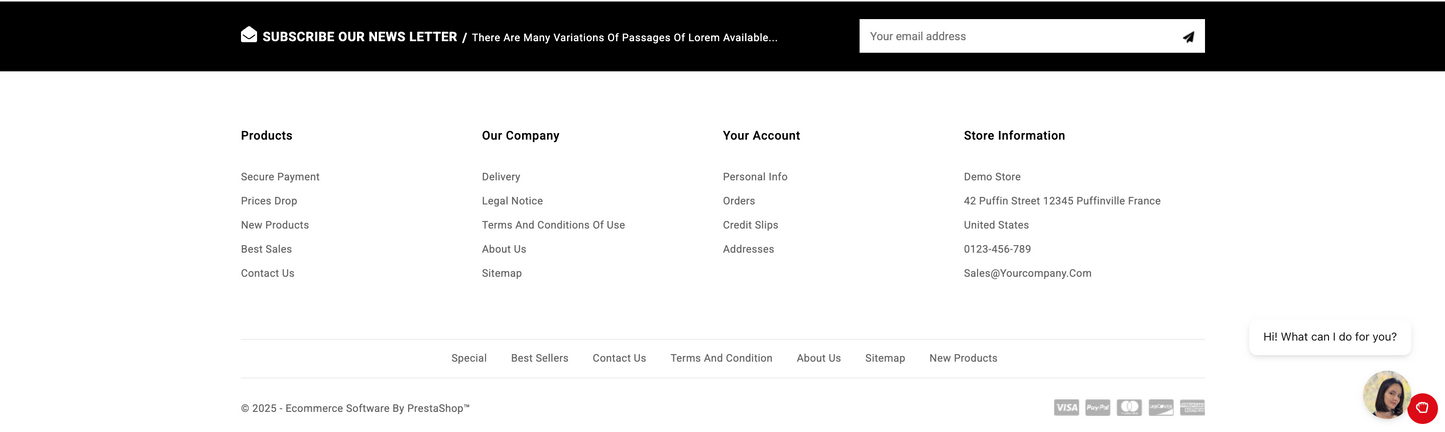1445x432 pixels.
Task: Click the phone number 0123-456-789
Action: 997,249
